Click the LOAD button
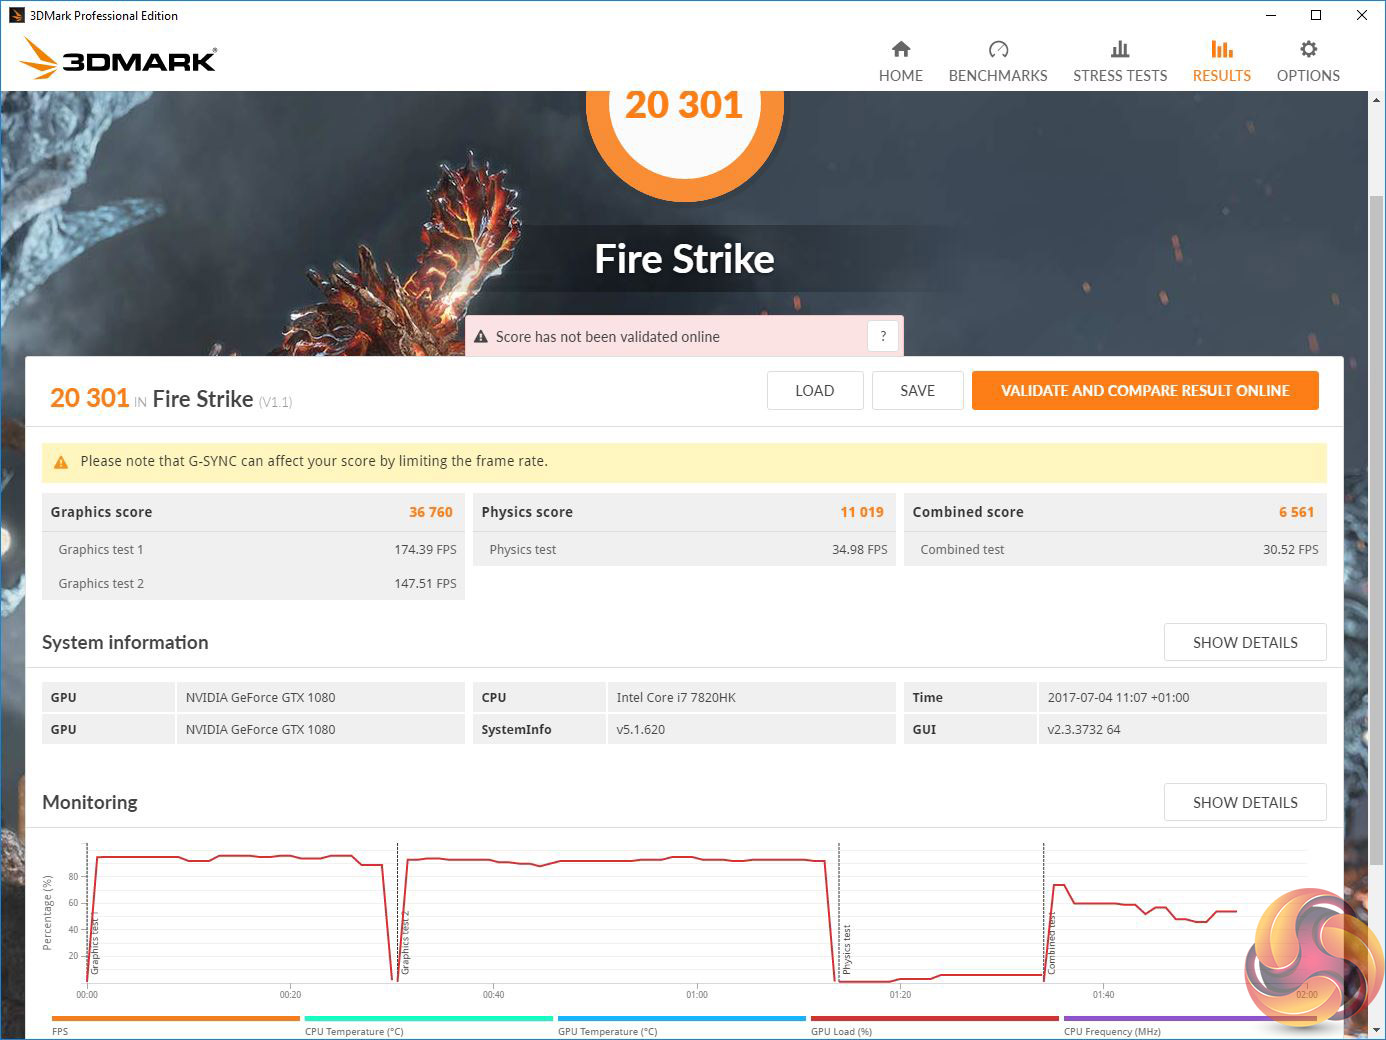 815,391
